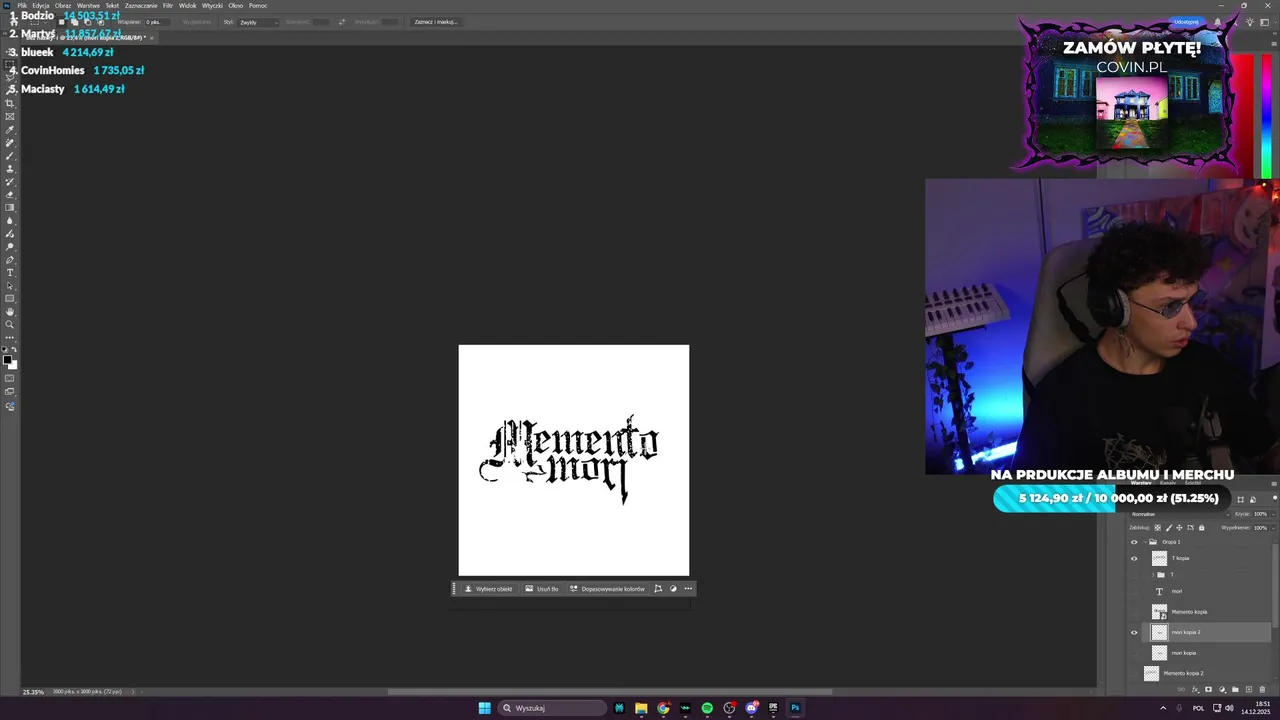Select the Crop tool
The height and width of the screenshot is (720, 1280).
(10, 103)
